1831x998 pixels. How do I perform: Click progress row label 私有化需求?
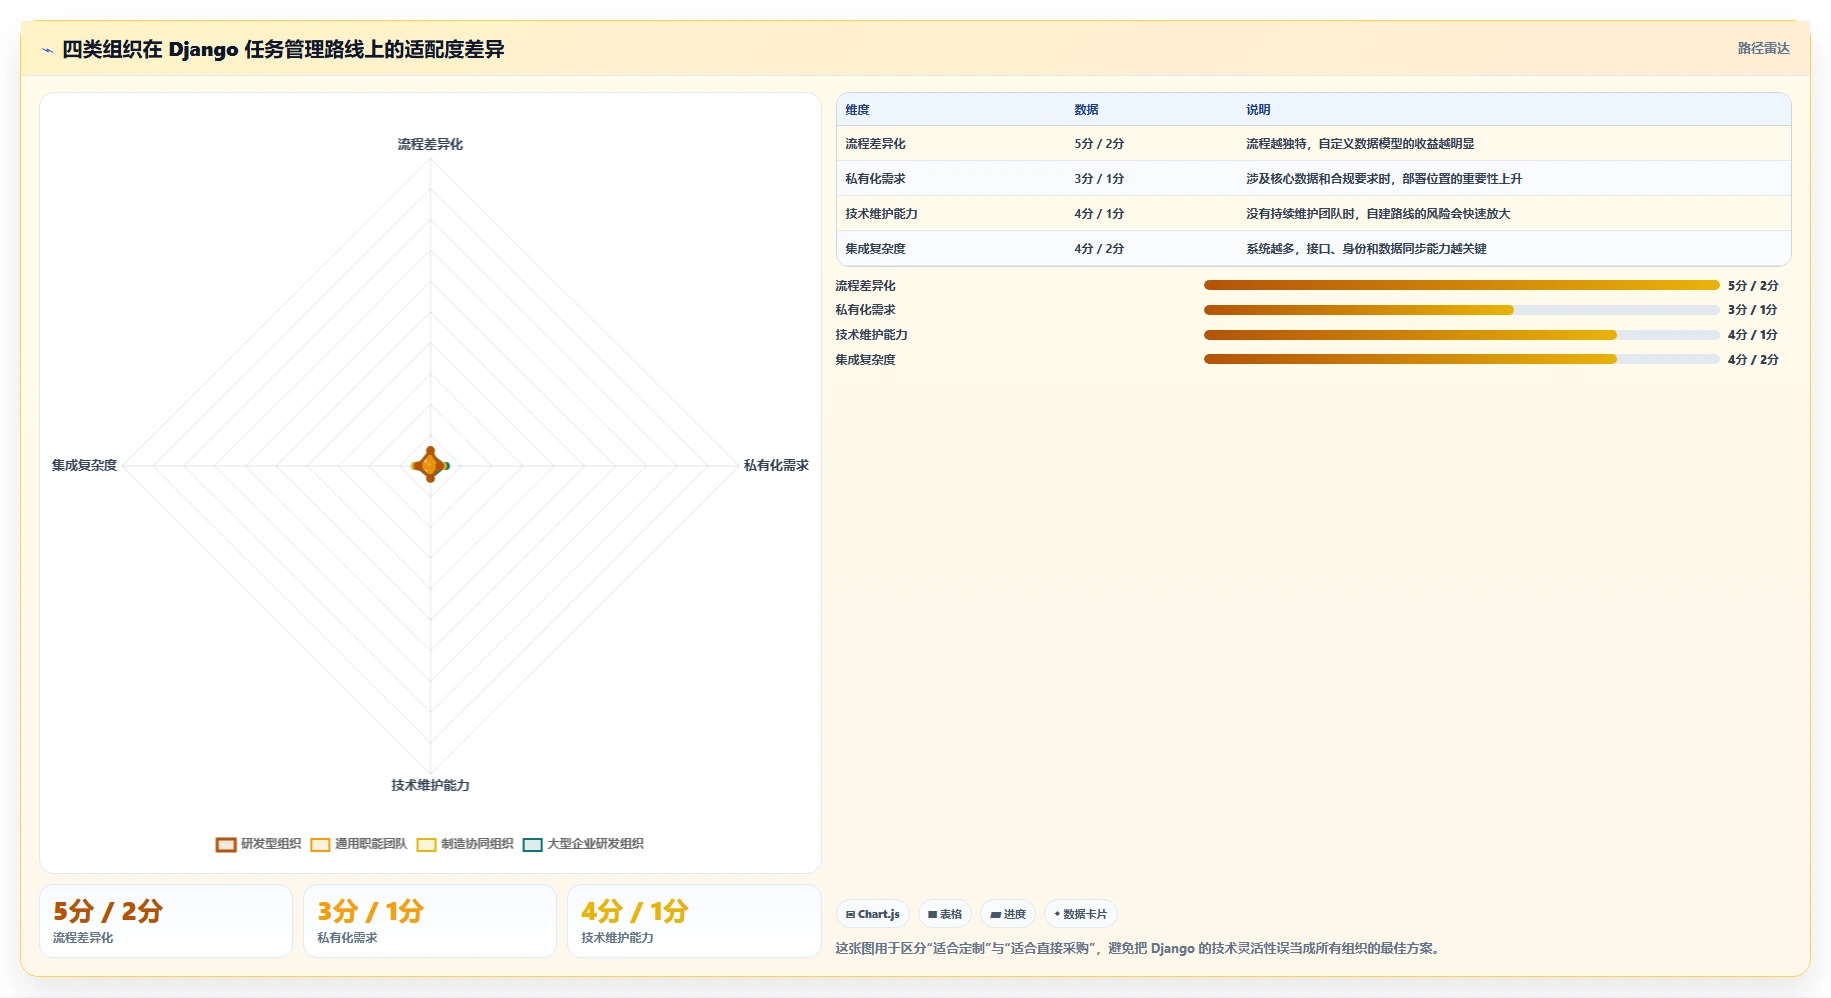(865, 310)
